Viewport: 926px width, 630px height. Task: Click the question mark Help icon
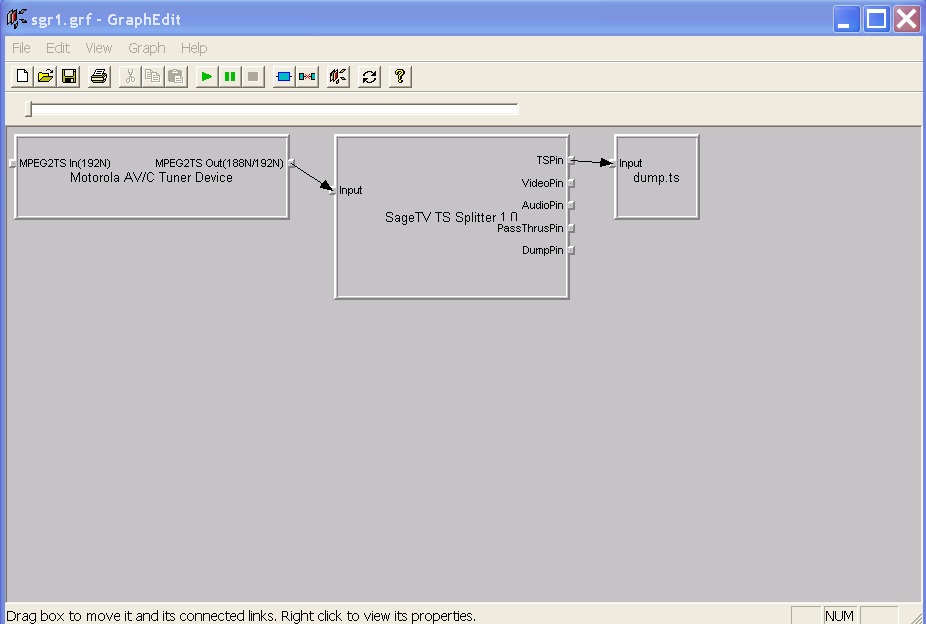[400, 77]
